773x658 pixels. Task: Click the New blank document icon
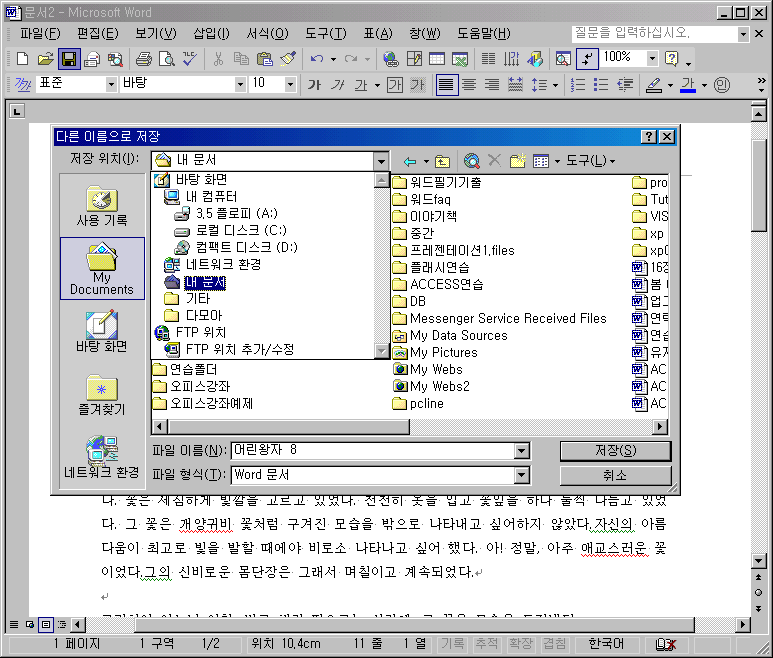click(22, 59)
